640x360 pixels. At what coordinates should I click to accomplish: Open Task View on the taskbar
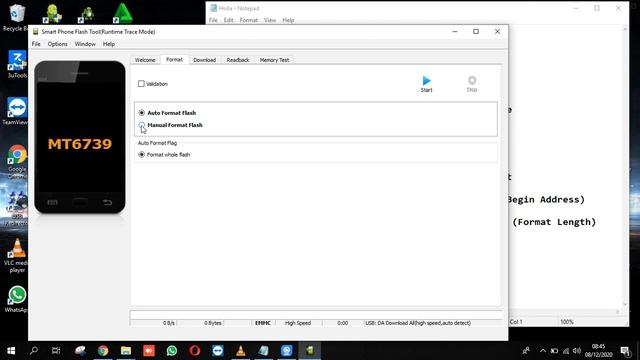click(56, 351)
